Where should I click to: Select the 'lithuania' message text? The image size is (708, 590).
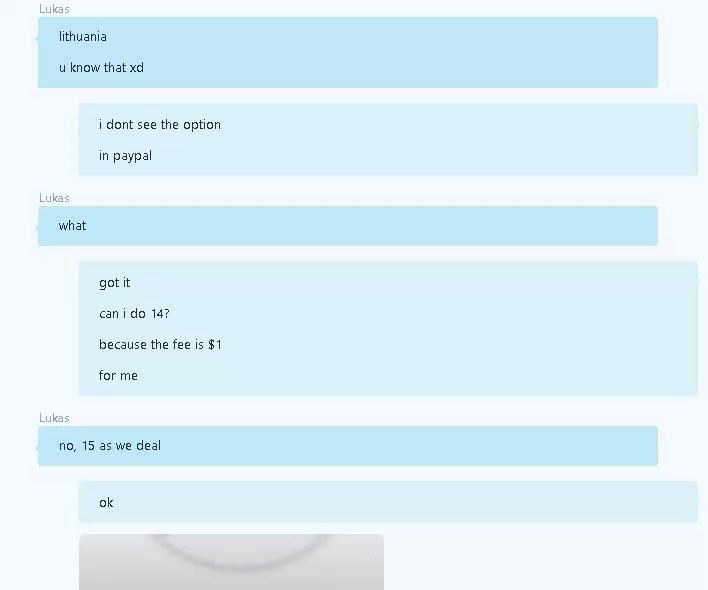(83, 37)
